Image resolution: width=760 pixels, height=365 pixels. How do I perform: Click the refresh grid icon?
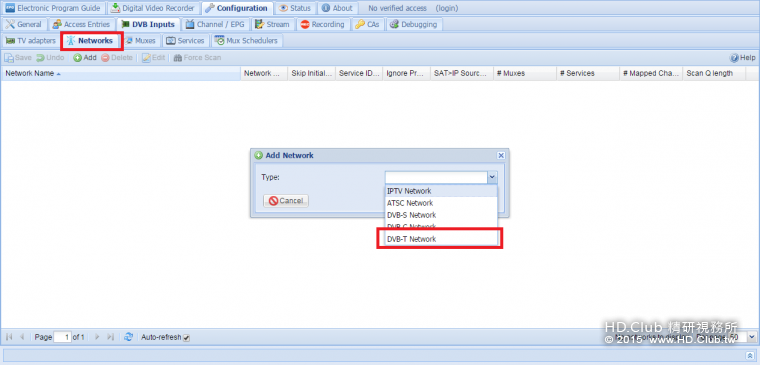tap(128, 337)
